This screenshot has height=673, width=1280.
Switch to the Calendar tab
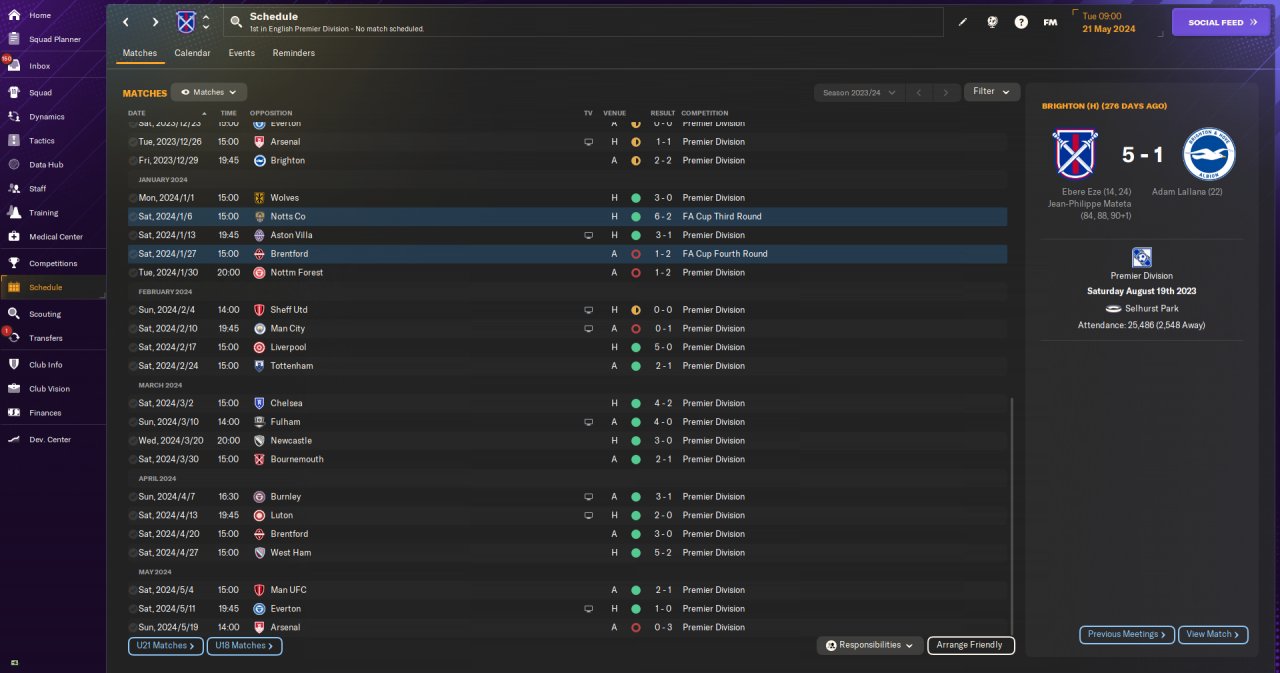192,53
